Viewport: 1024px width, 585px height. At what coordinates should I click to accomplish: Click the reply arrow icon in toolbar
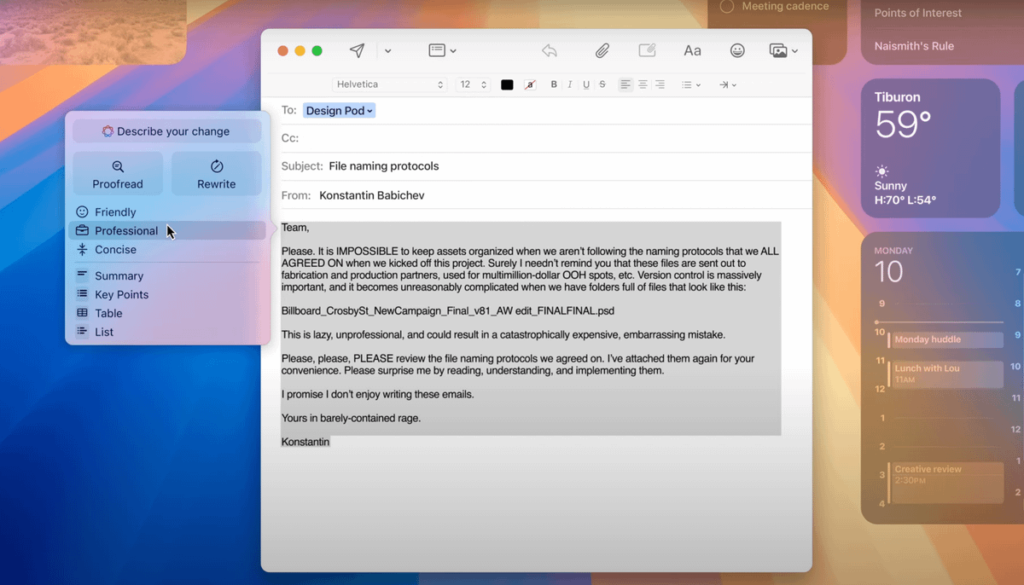pyautogui.click(x=549, y=51)
